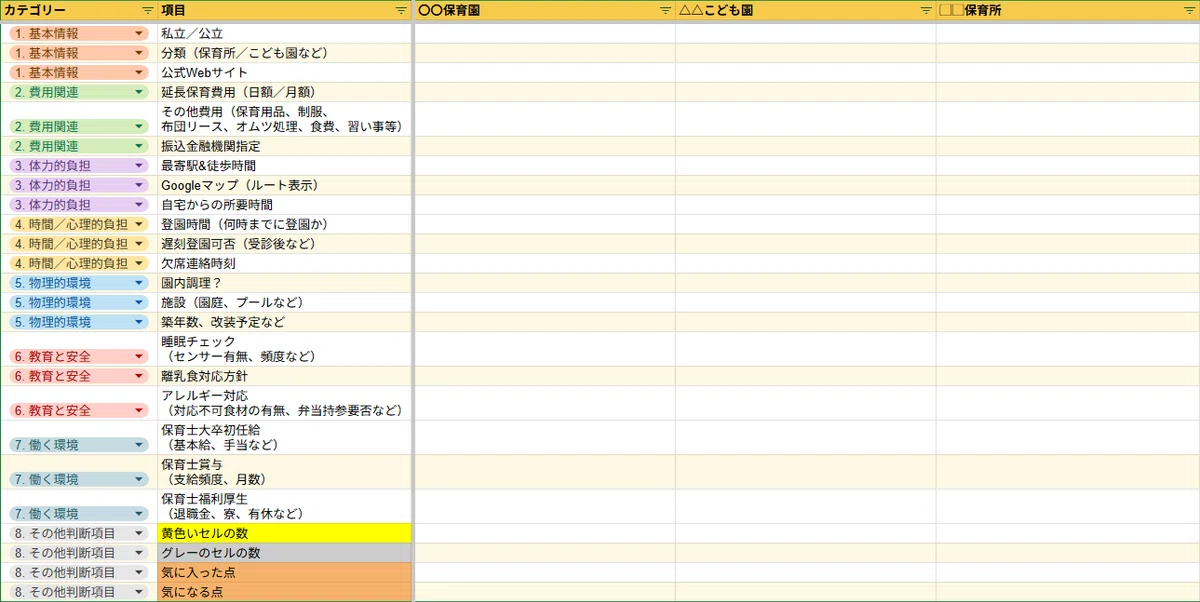Select the 登園時間（何時までに登園か） item cell

(x=284, y=224)
